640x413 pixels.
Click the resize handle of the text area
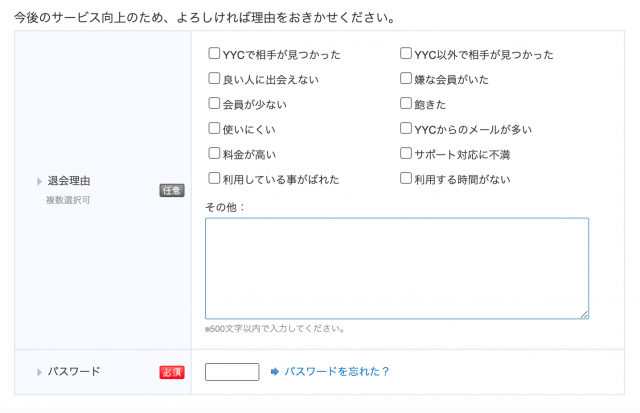[584, 314]
